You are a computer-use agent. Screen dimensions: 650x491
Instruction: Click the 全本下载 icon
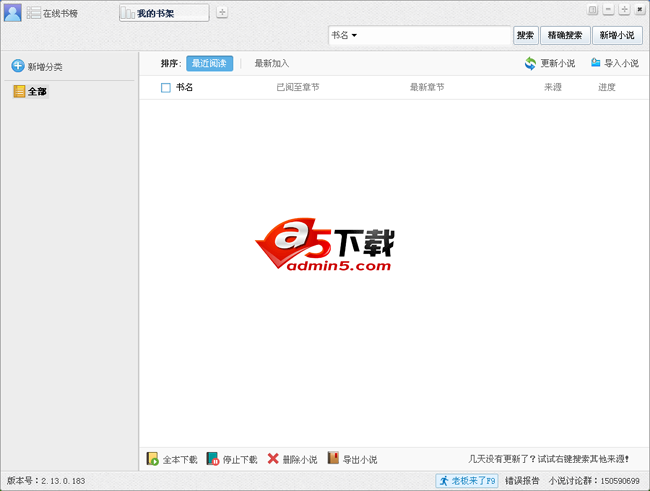click(153, 459)
